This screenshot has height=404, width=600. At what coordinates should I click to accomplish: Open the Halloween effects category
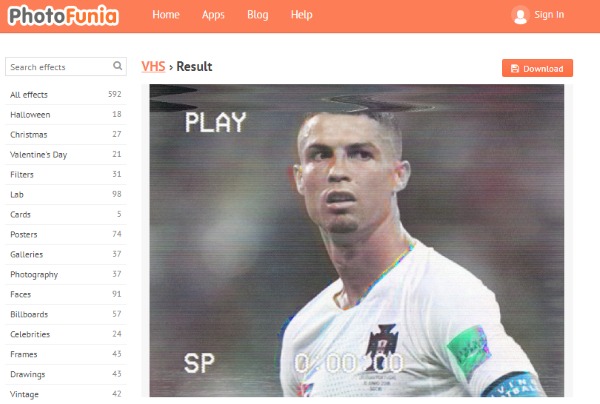click(66, 114)
